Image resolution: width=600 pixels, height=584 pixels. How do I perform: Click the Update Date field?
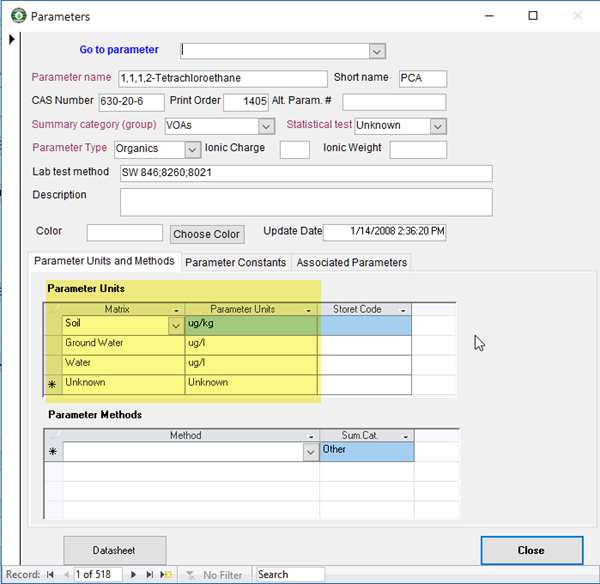pos(384,232)
